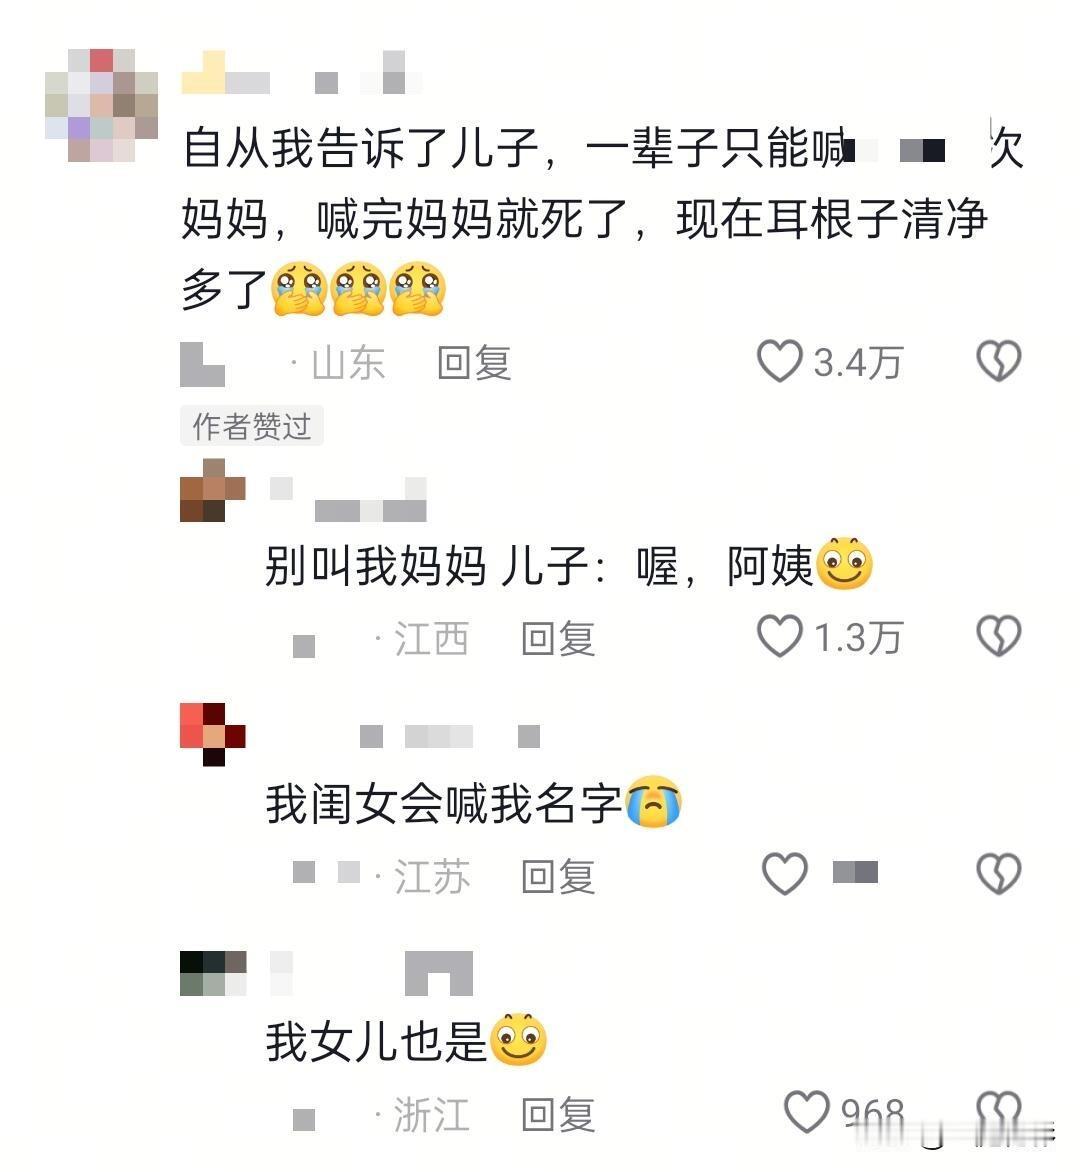The image size is (1080, 1172).
Task: Tap broken heart on the Jiangxi reply
Action: click(999, 636)
